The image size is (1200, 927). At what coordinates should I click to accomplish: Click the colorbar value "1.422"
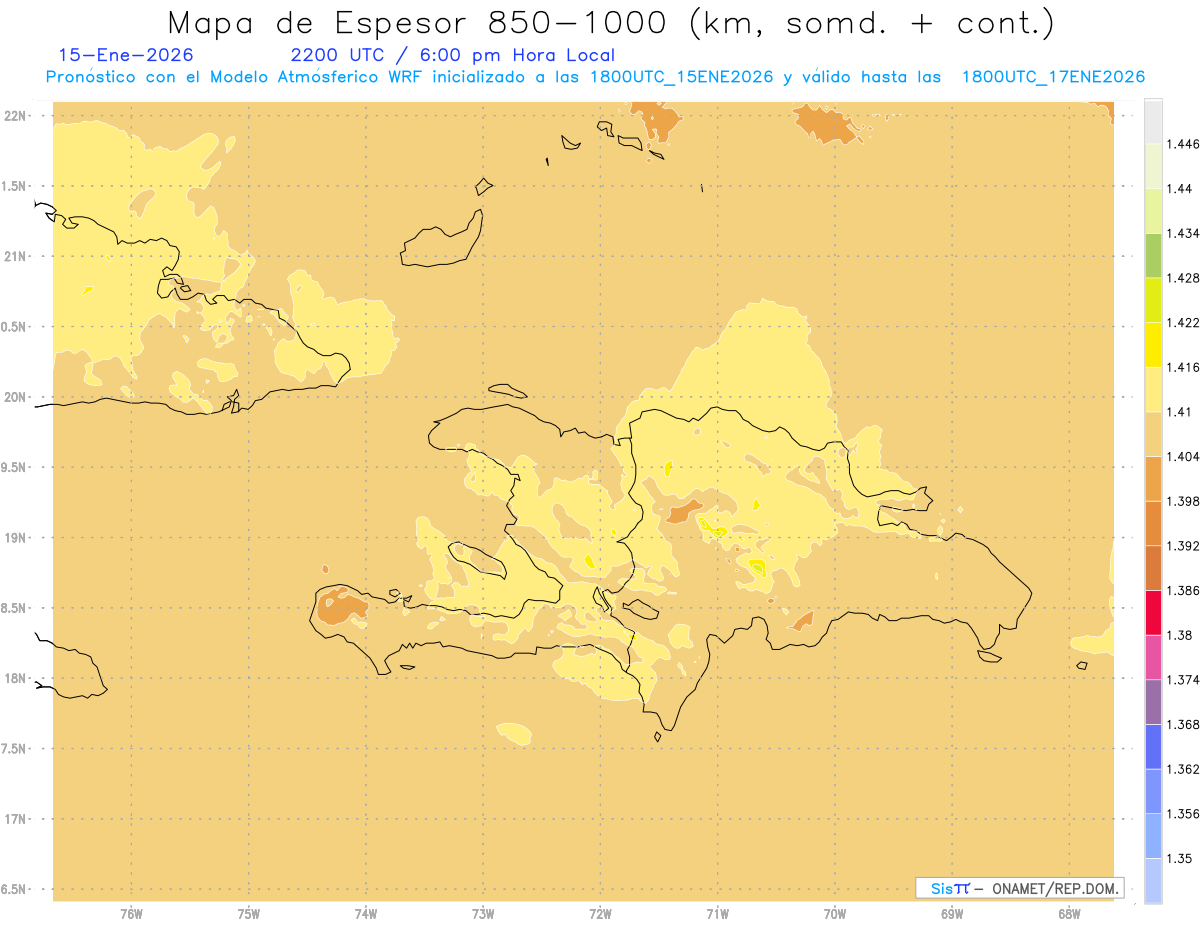(1185, 323)
